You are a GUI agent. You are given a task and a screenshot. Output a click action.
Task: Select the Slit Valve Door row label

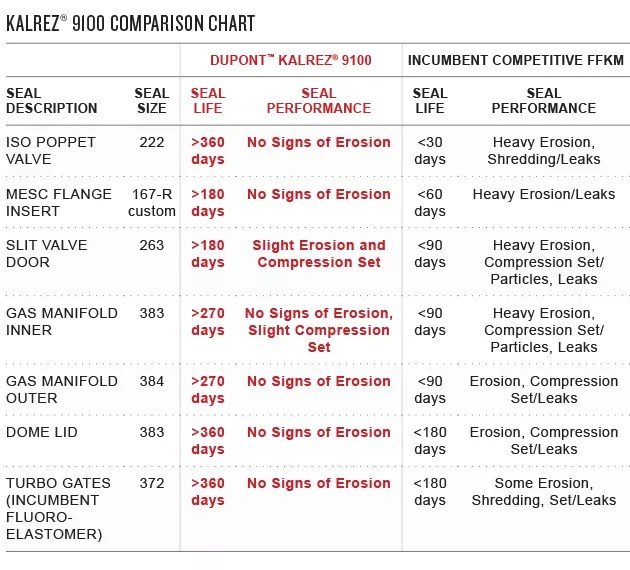[x=46, y=253]
